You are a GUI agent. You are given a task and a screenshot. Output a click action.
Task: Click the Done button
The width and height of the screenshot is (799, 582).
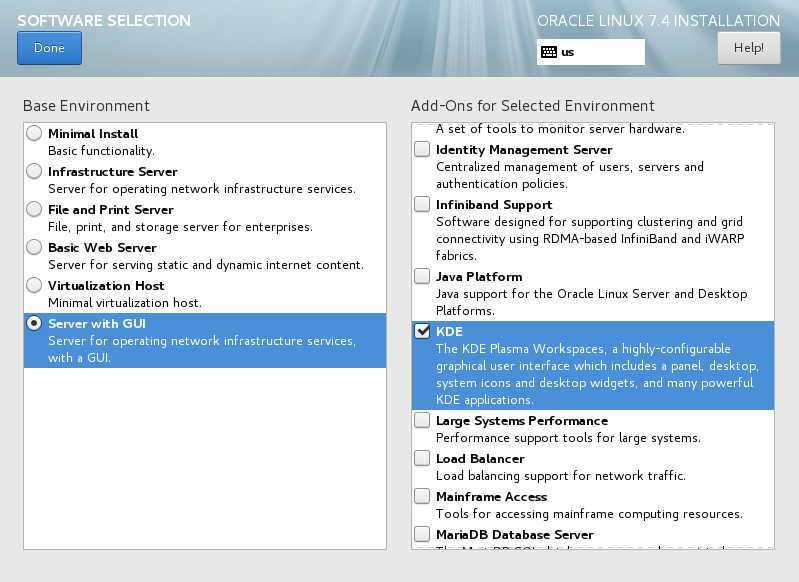pos(49,48)
